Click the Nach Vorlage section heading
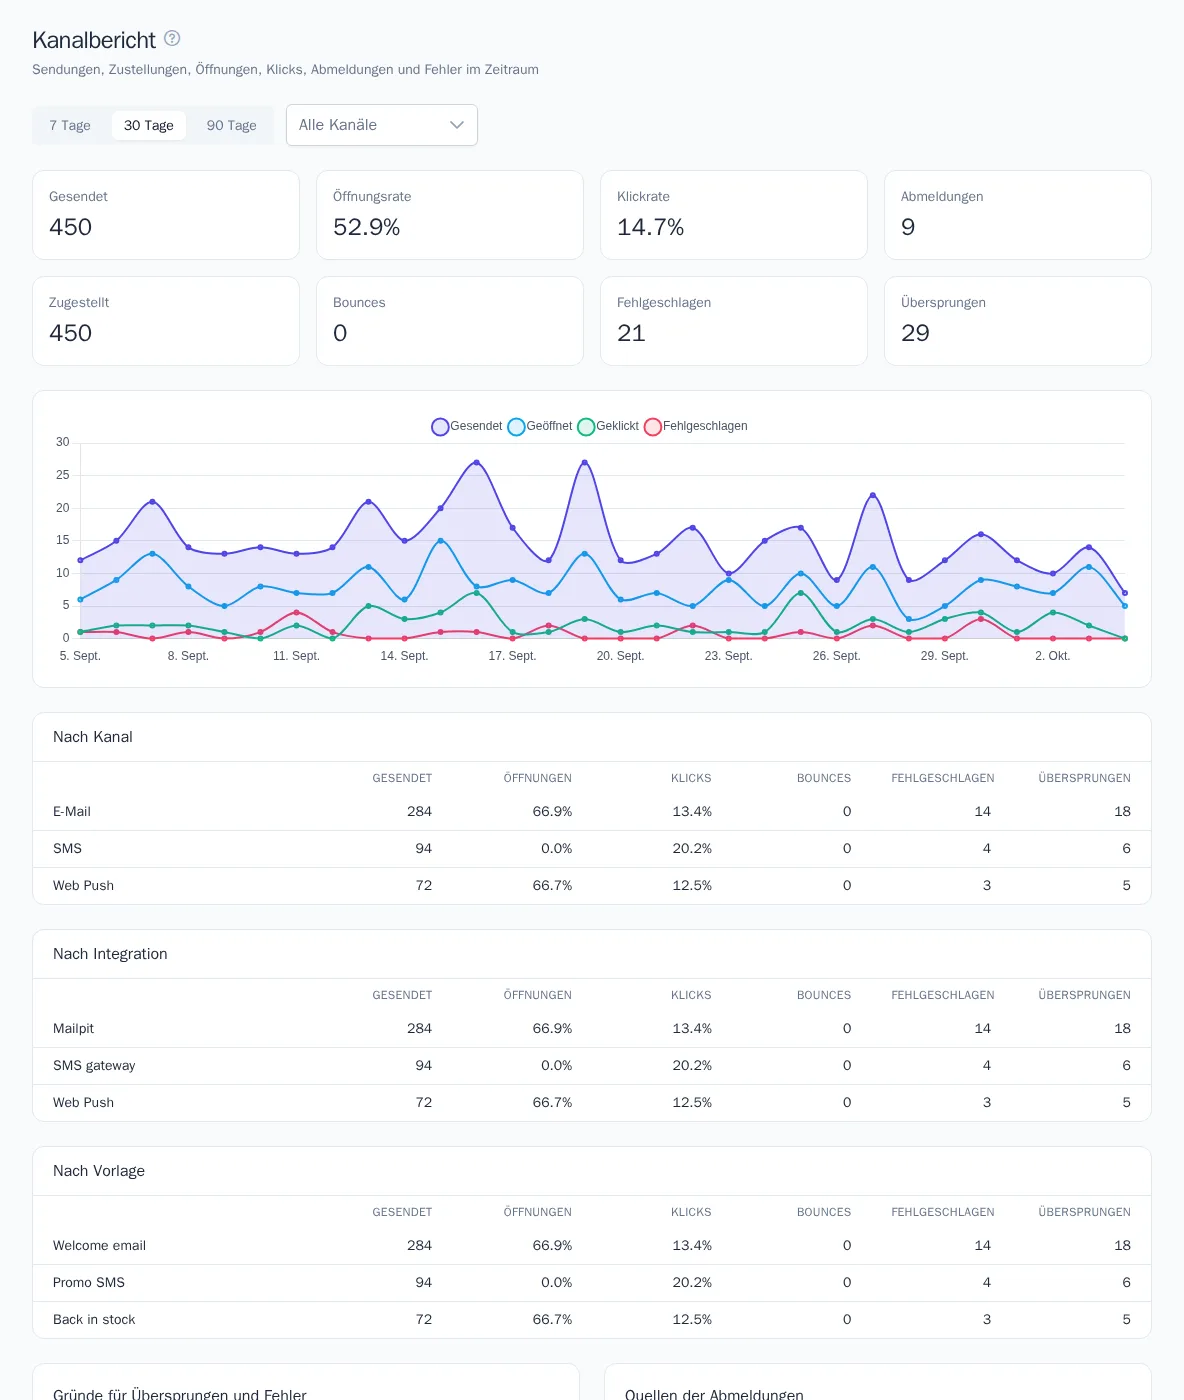Image resolution: width=1184 pixels, height=1400 pixels. click(99, 1171)
